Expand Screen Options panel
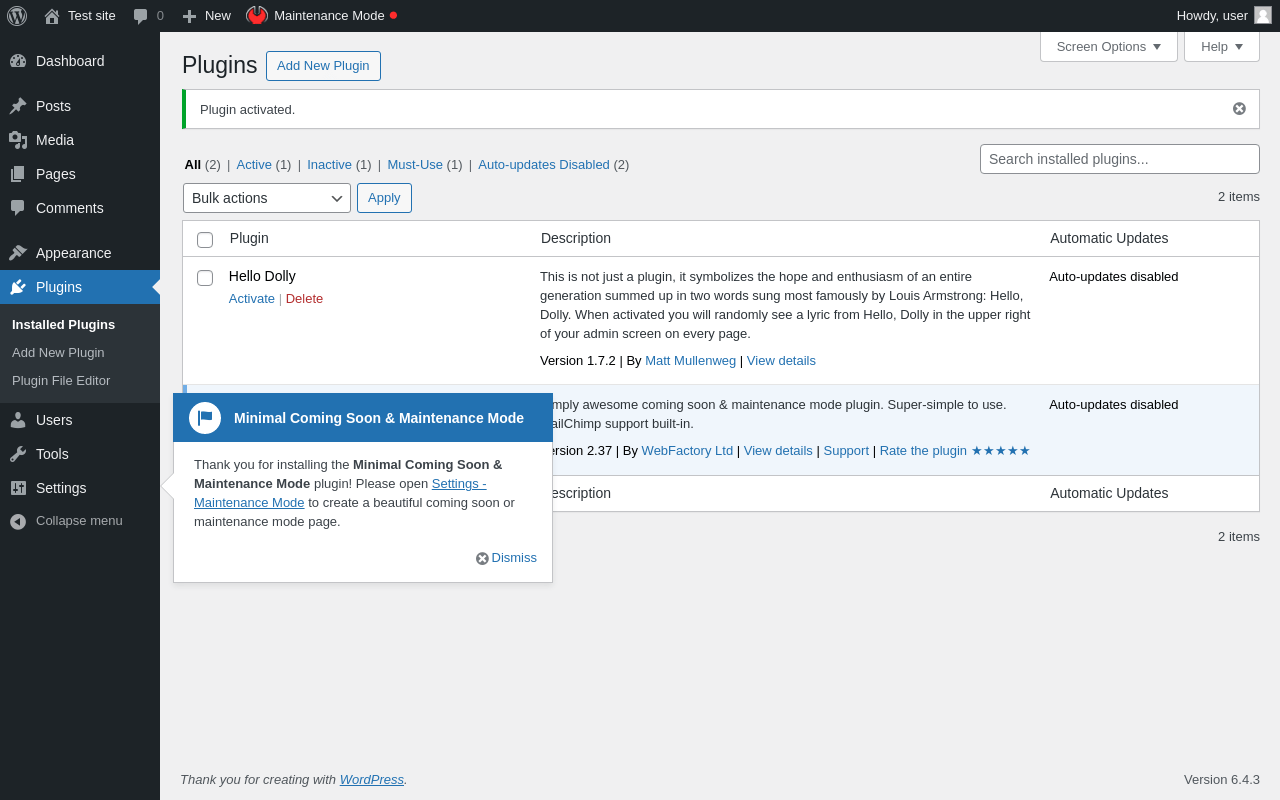Screen dimensions: 1280x800 pyautogui.click(x=1109, y=47)
